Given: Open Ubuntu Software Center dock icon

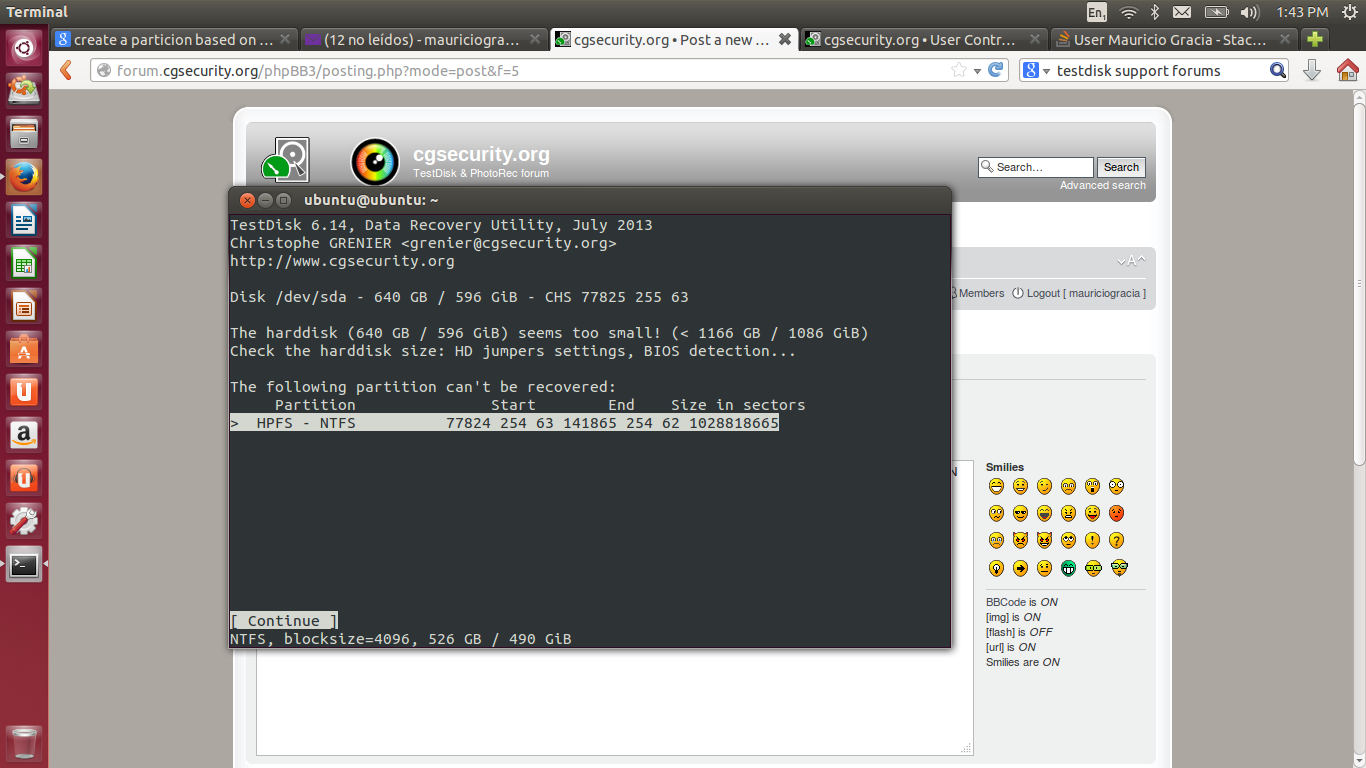Looking at the screenshot, I should [x=24, y=349].
